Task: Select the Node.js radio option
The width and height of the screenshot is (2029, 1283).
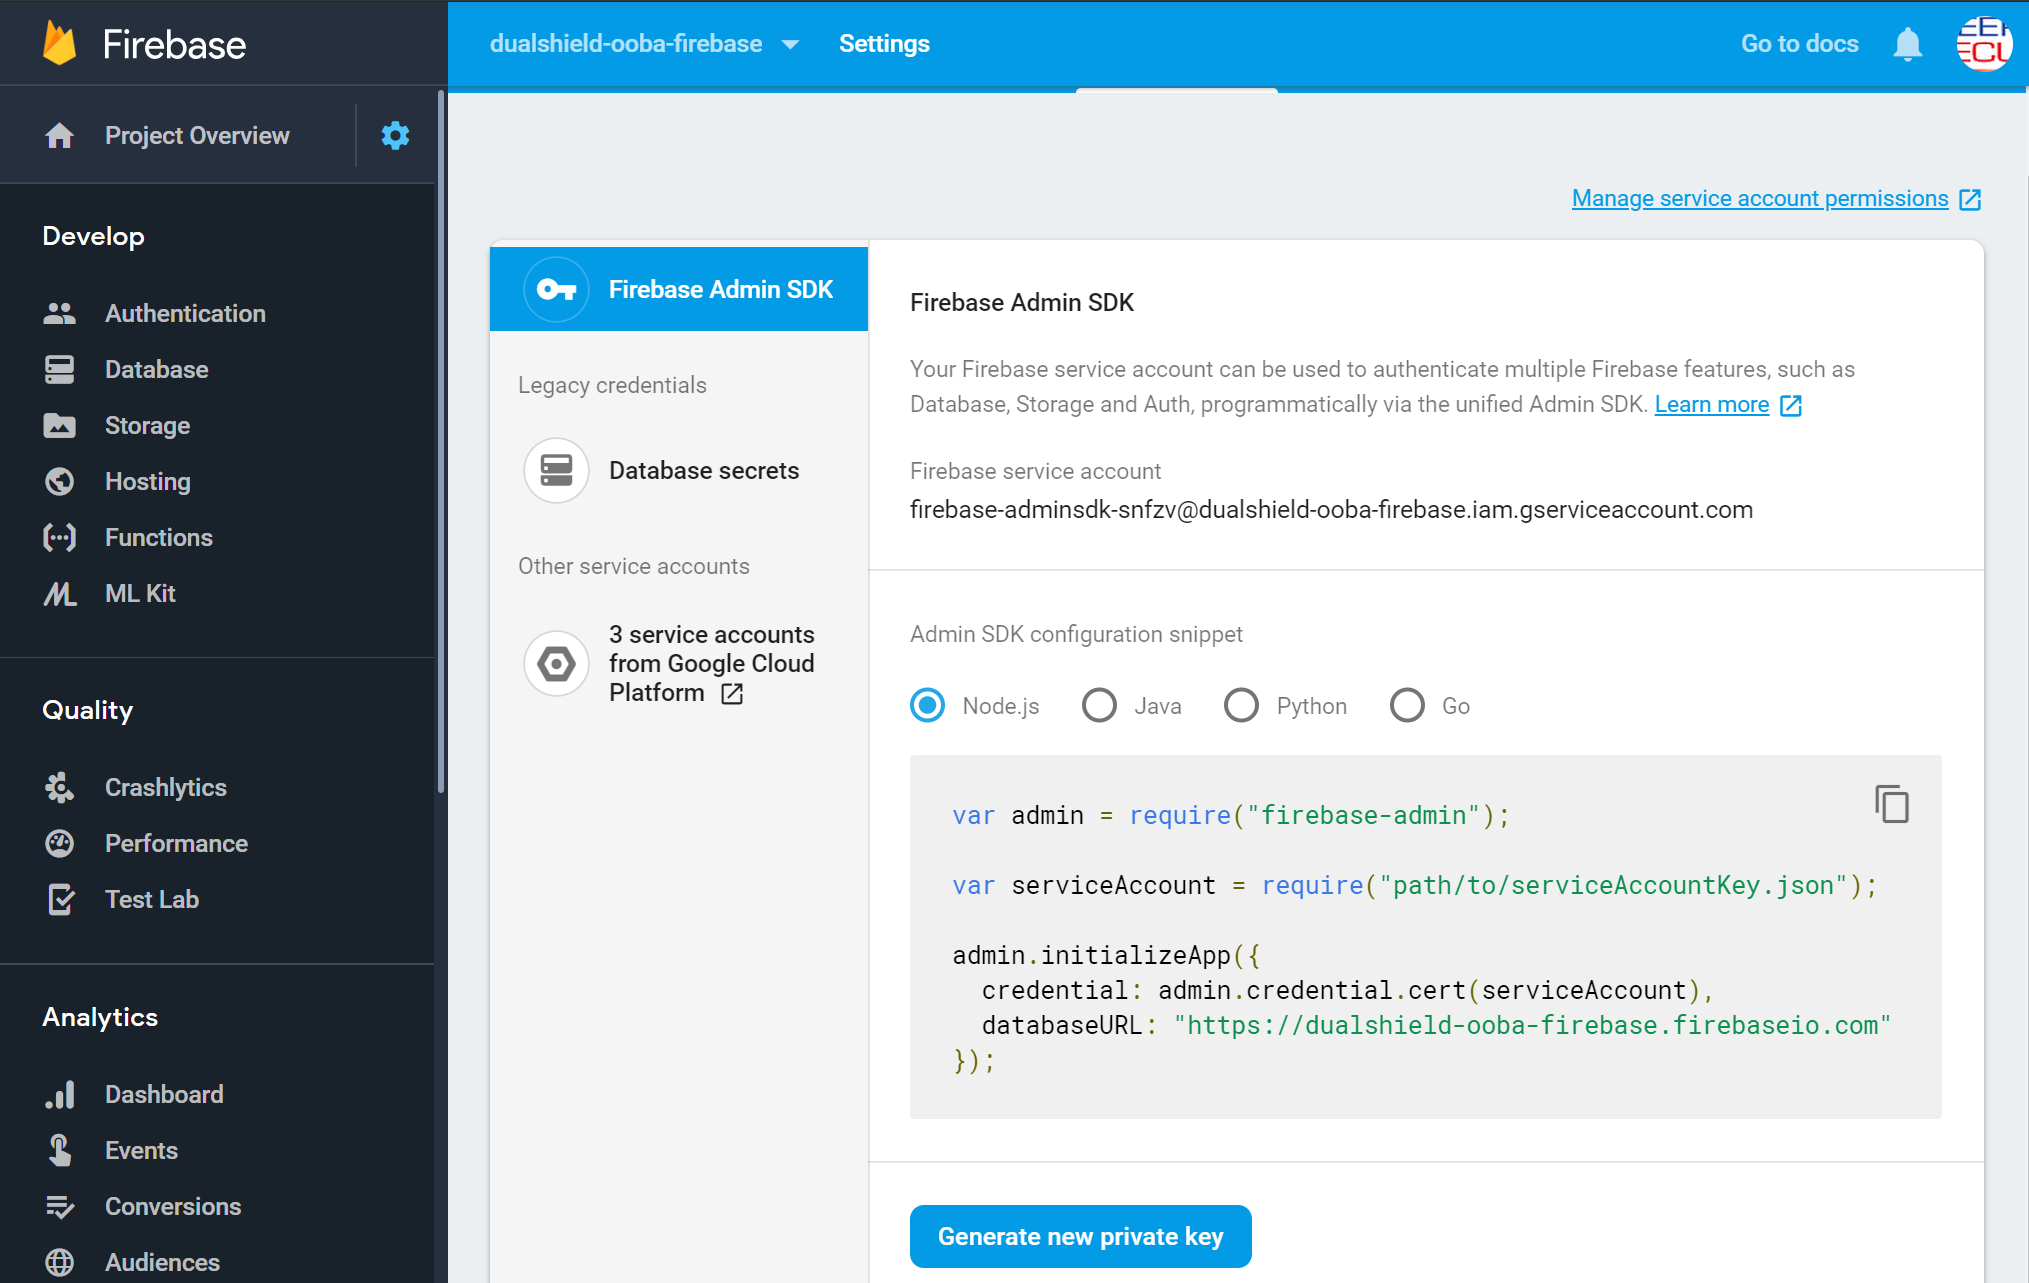Action: (927, 705)
